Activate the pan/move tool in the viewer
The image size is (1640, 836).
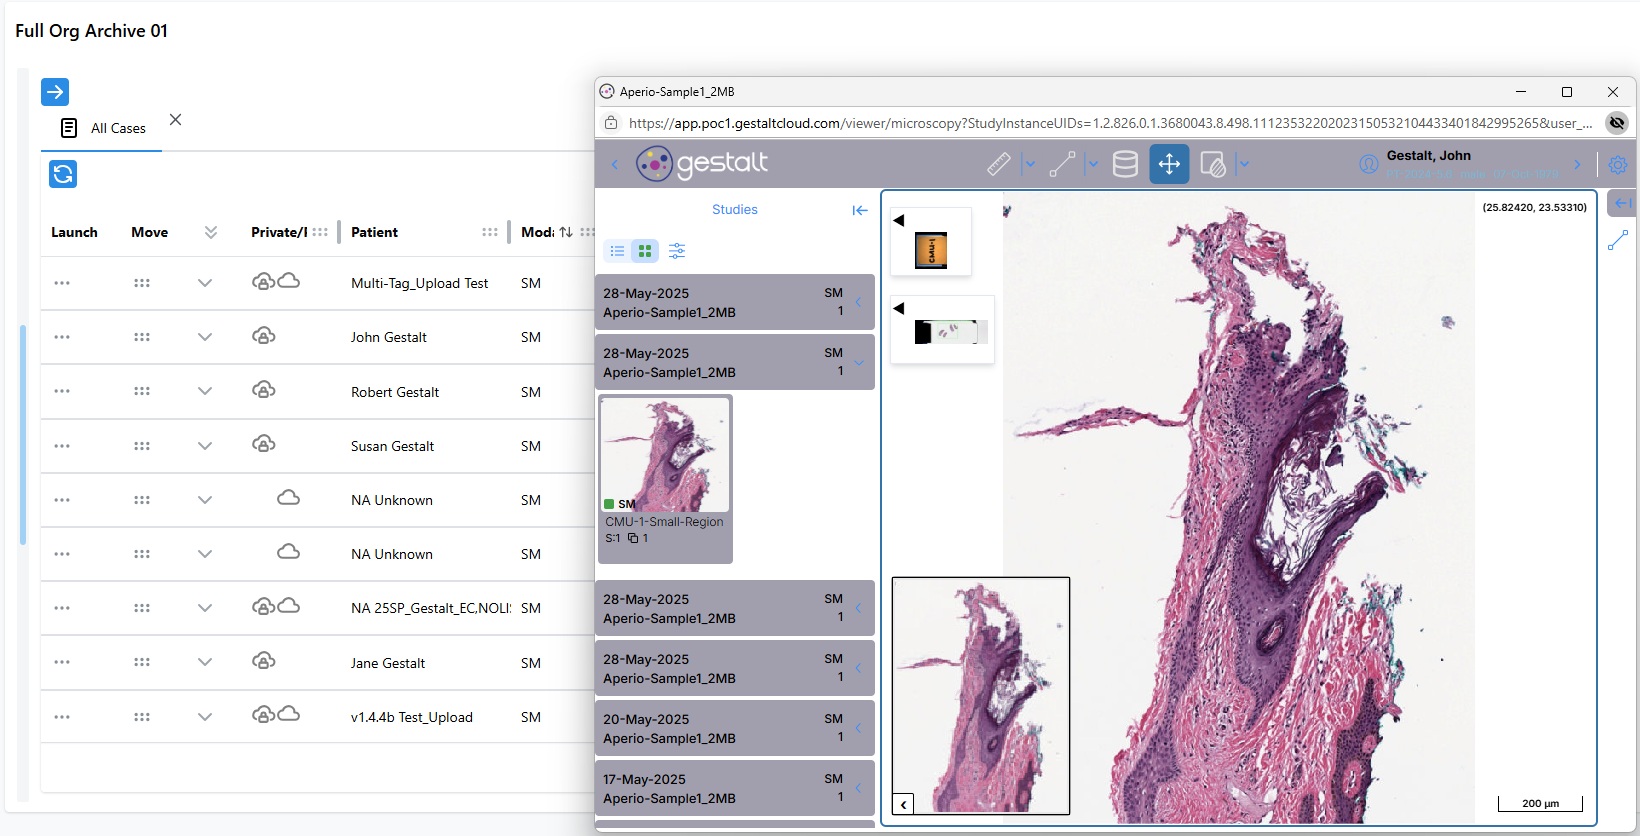[1169, 164]
